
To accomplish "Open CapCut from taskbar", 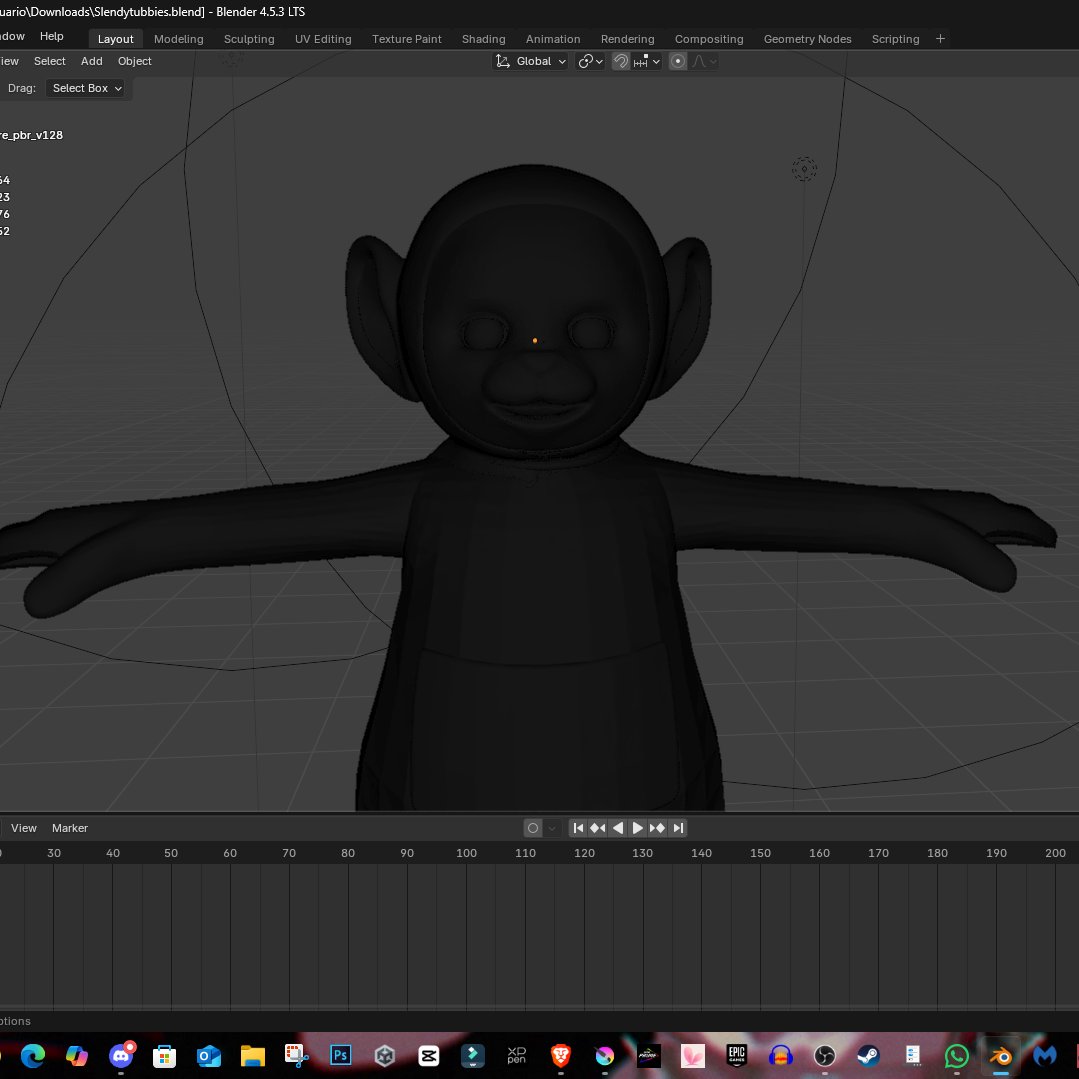I will 429,1055.
